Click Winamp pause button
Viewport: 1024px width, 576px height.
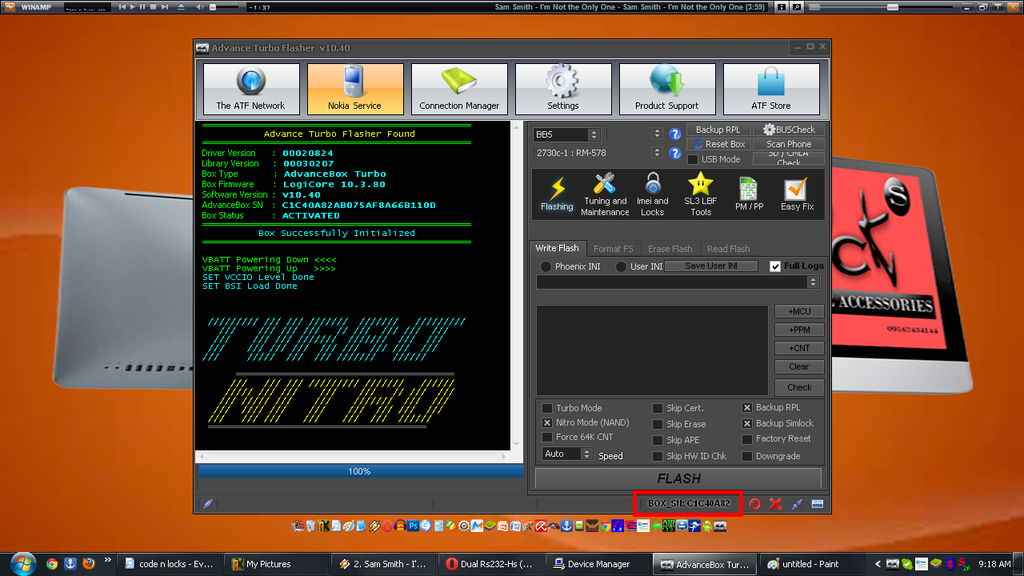tap(142, 7)
